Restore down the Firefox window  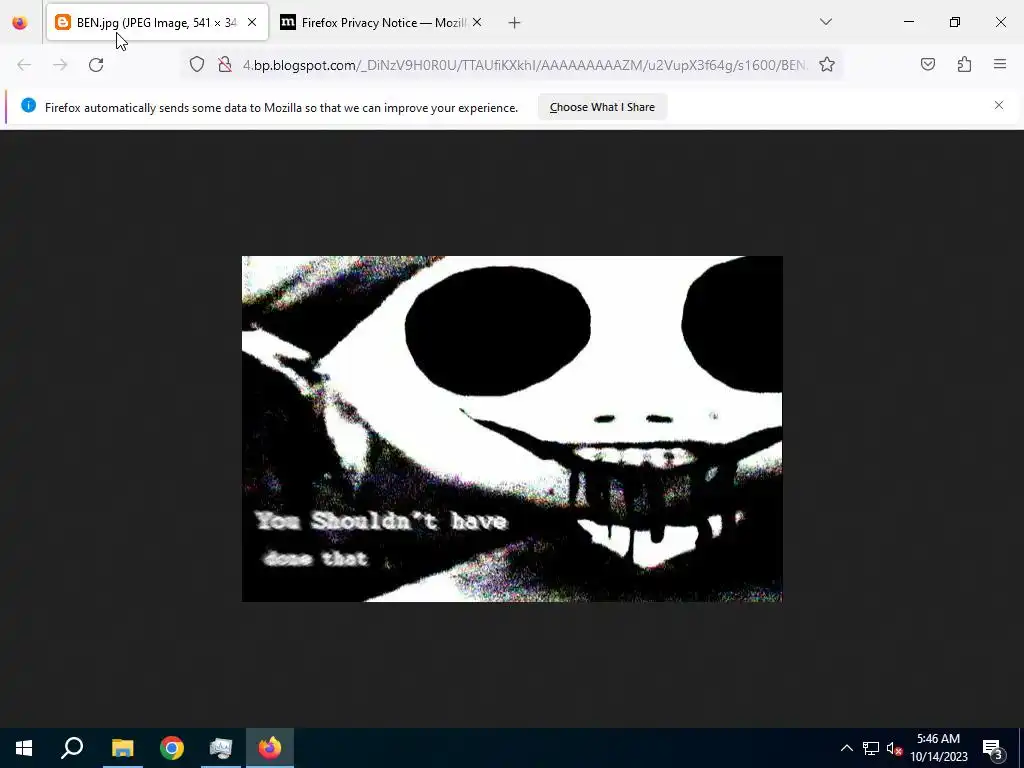tap(955, 22)
